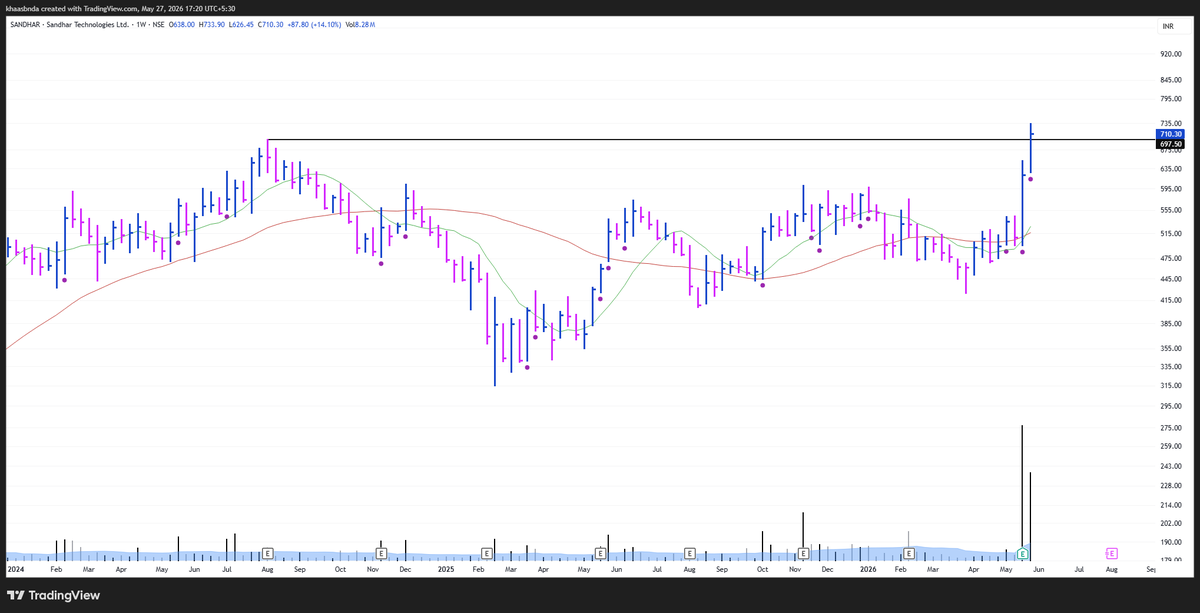
Task: Click the 2025 year label on time axis
Action: 446,569
